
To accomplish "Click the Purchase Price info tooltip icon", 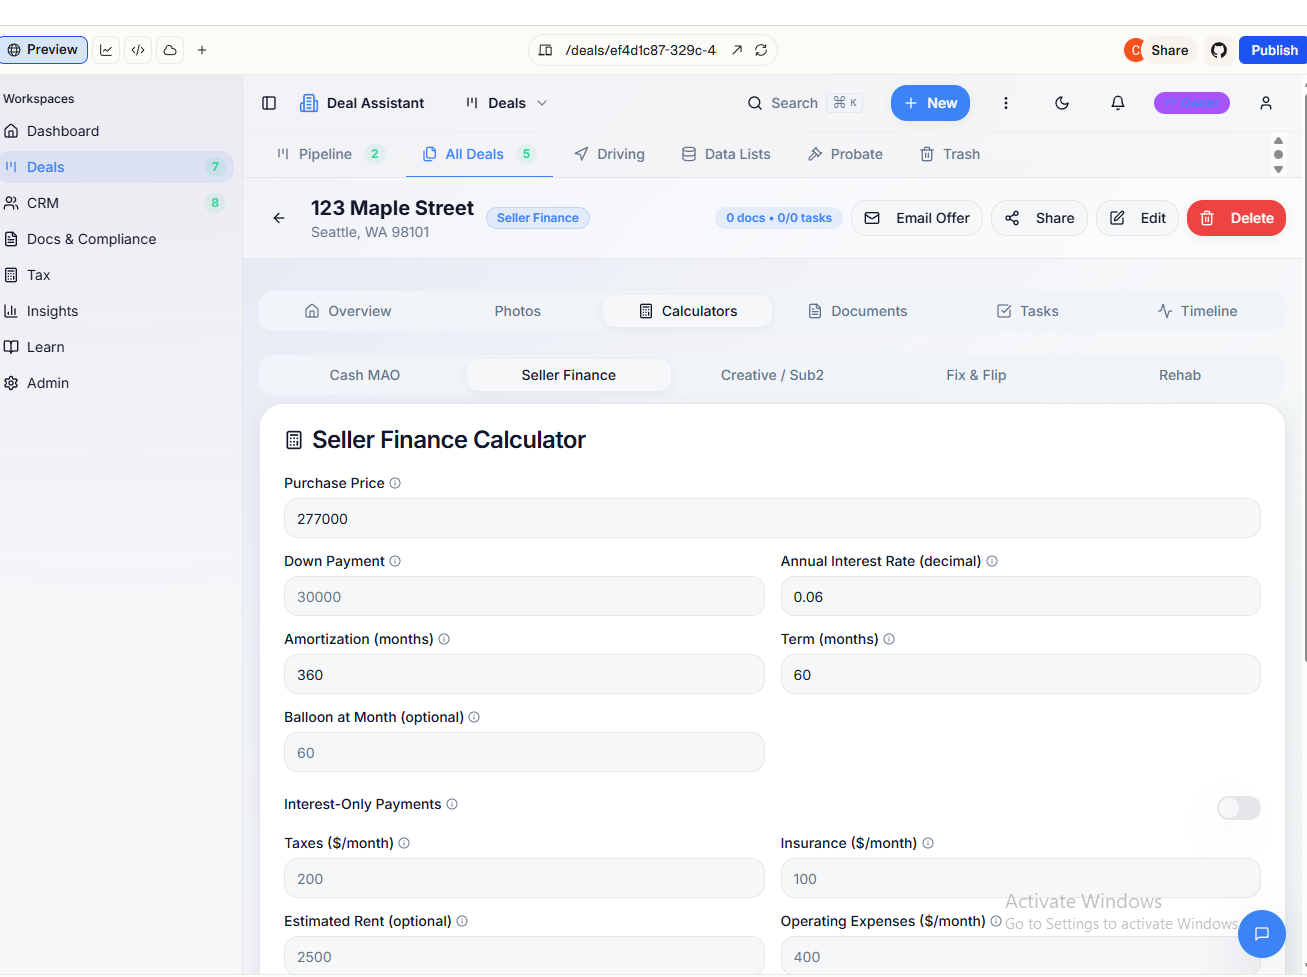I will [395, 483].
